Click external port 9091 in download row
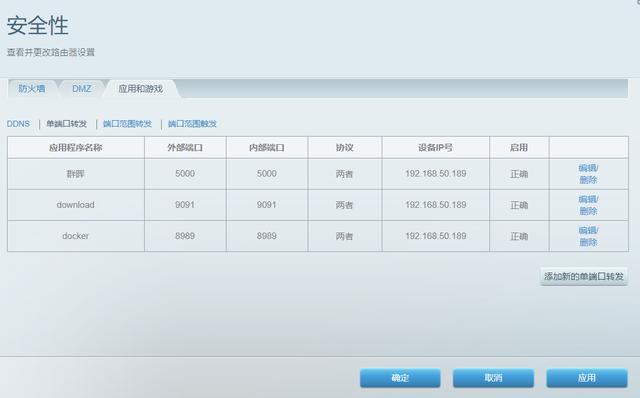The image size is (640, 398). pyautogui.click(x=185, y=205)
